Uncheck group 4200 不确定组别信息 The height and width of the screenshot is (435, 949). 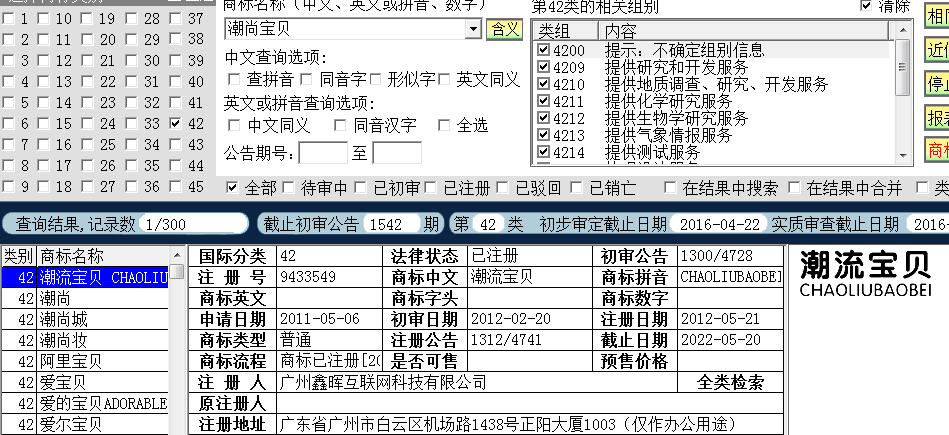pos(543,49)
